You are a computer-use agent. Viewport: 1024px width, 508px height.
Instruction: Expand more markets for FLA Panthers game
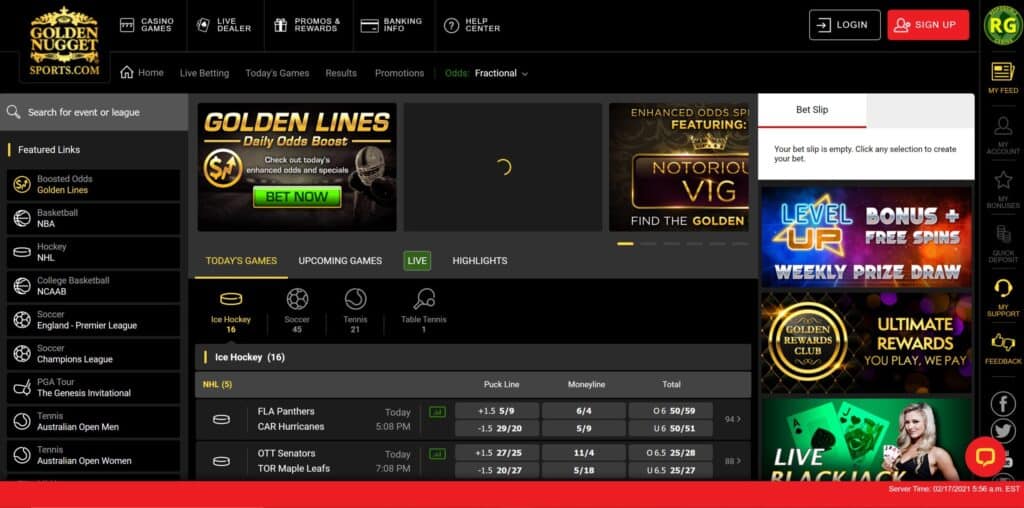coord(733,419)
